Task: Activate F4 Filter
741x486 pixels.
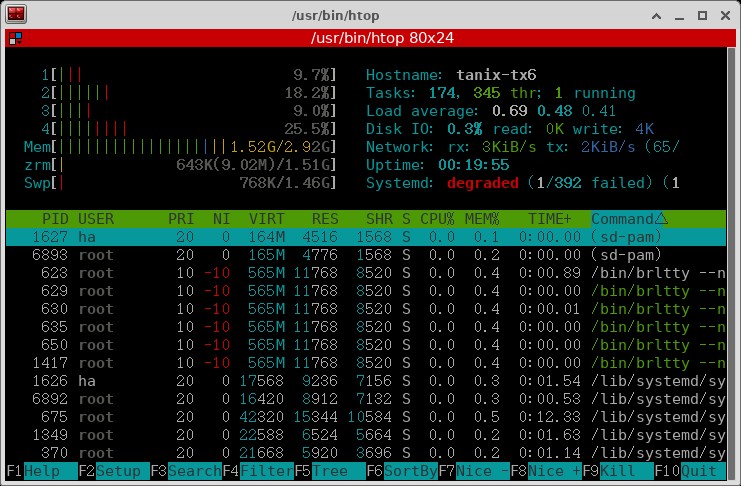Action: tap(258, 471)
